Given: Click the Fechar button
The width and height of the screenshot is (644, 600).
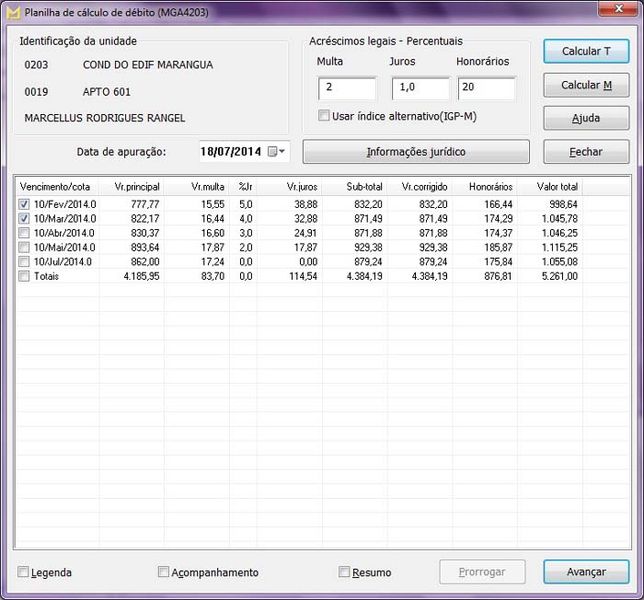Looking at the screenshot, I should click(x=586, y=152).
